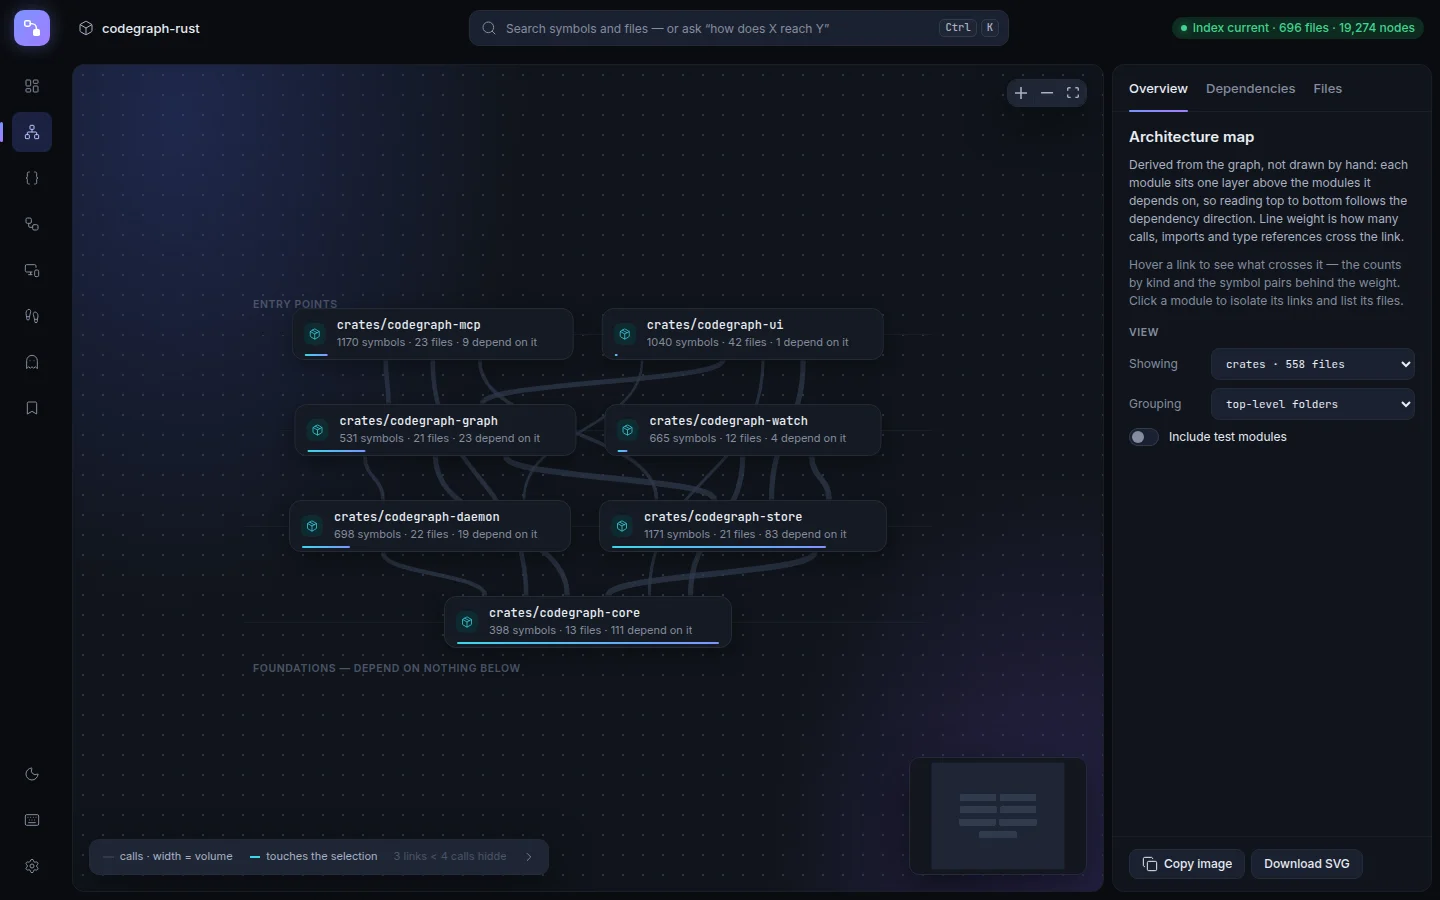Open the footprints trace icon in sidebar
The image size is (1440, 900).
(x=32, y=316)
